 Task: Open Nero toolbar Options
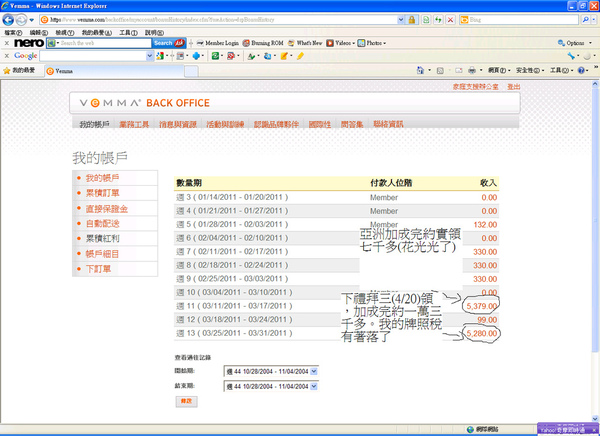(574, 43)
